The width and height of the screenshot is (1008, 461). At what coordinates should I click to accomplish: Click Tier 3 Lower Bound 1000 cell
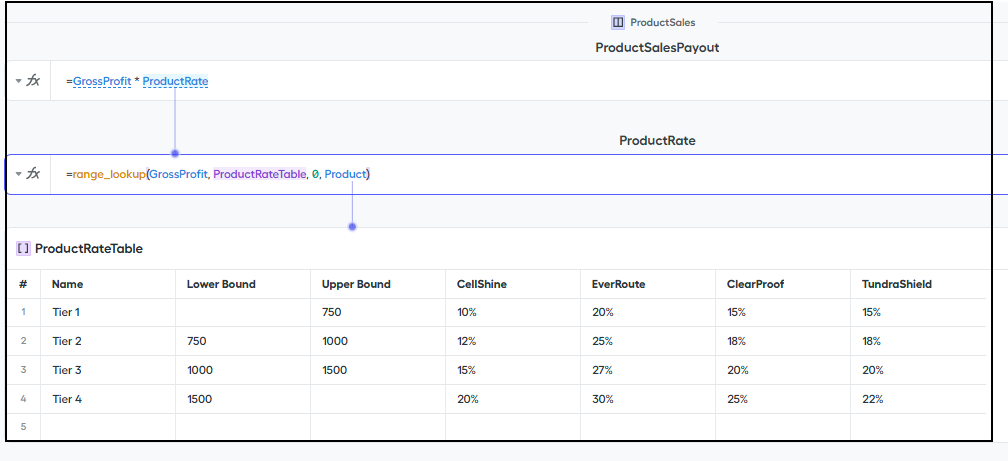[243, 370]
